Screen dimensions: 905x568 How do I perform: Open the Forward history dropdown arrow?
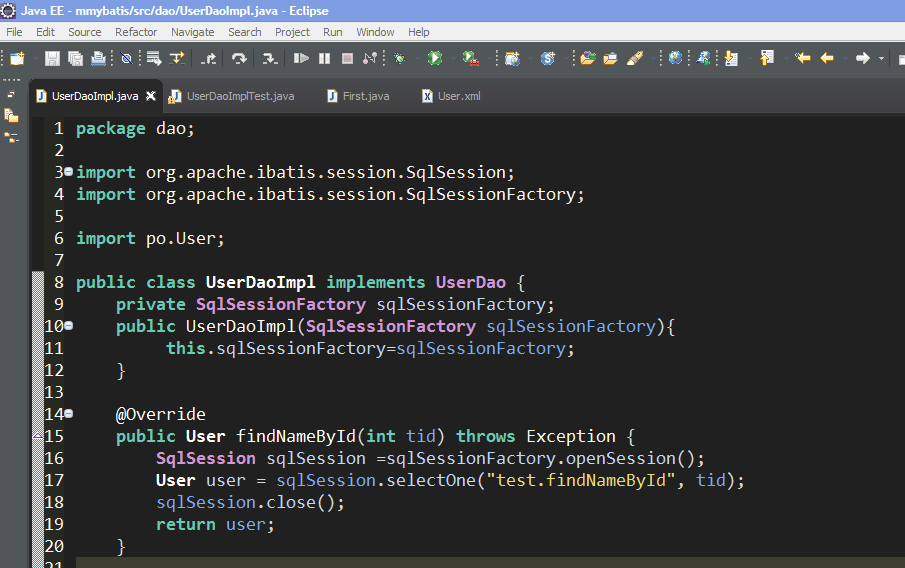(881, 58)
